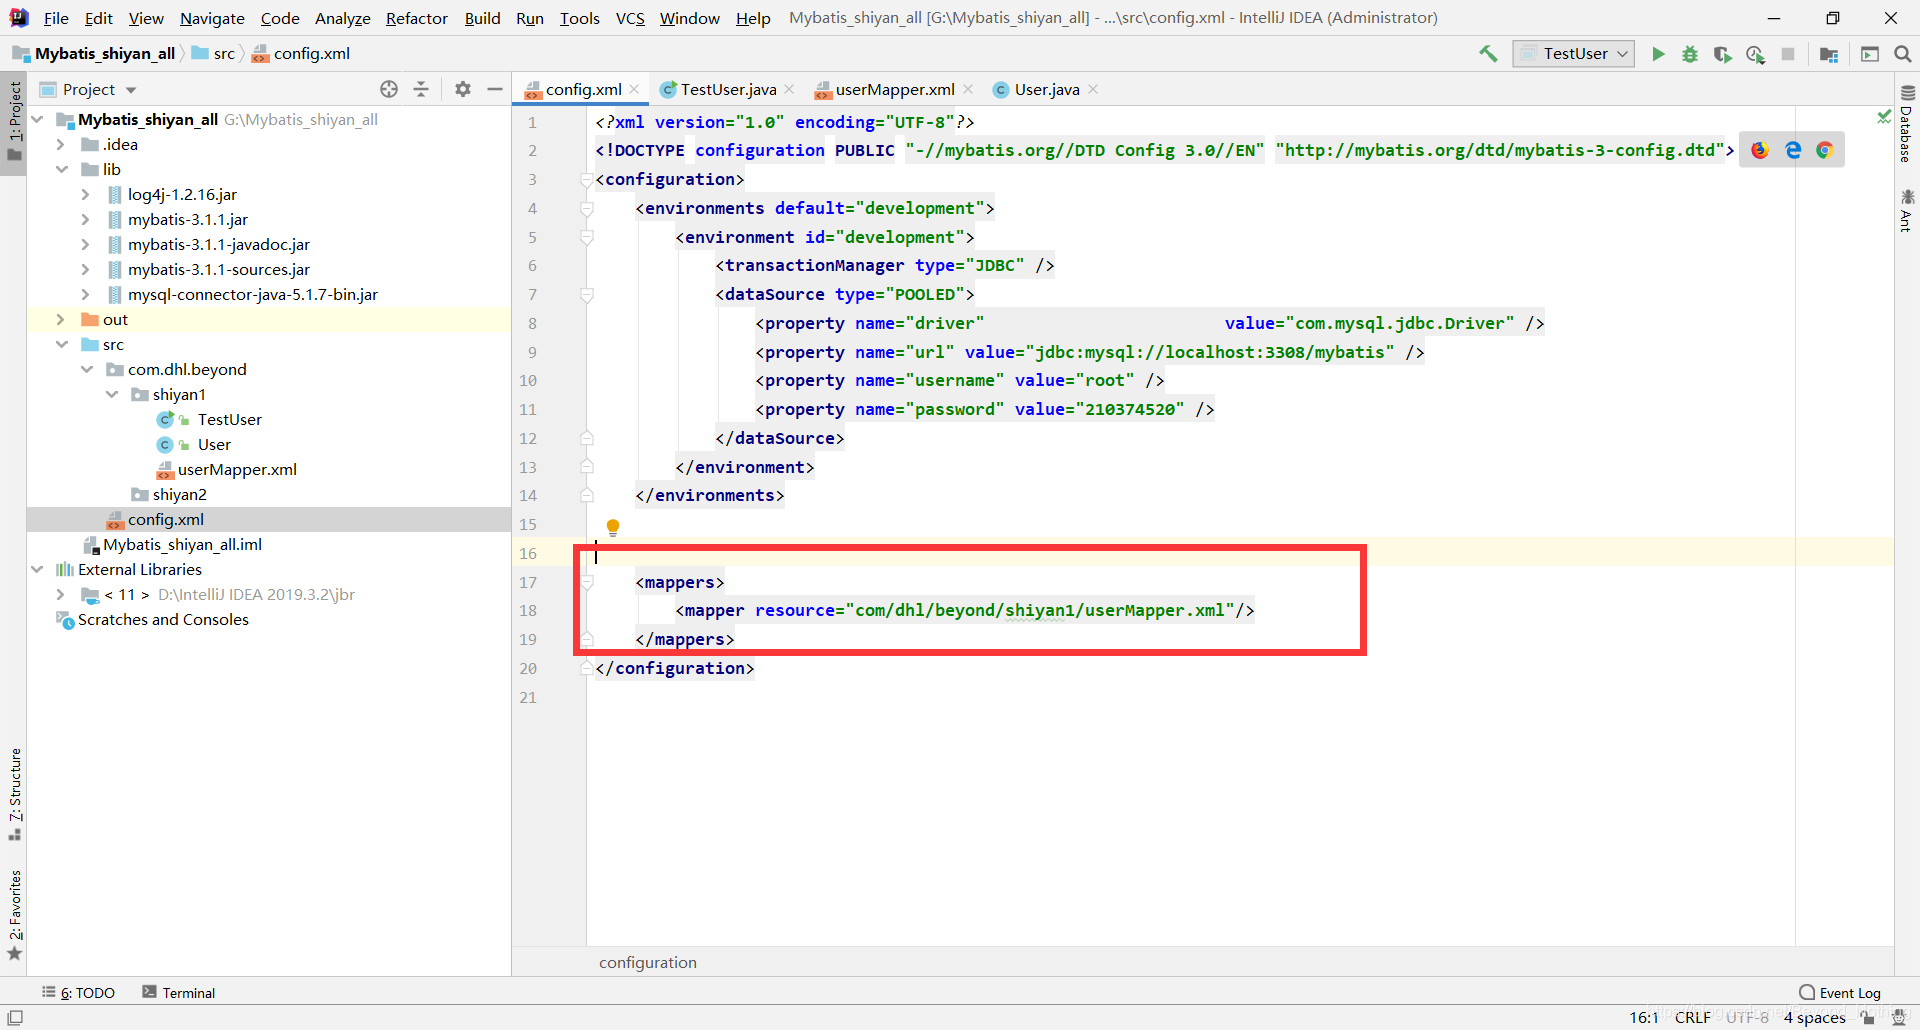The height and width of the screenshot is (1030, 1920).
Task: Open the profiler run icon
Action: pyautogui.click(x=1755, y=54)
